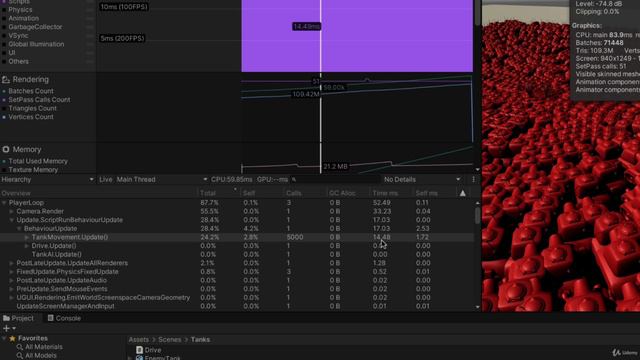Viewport: 640px width, 360px height.
Task: Toggle Batches Count chart series
Action: click(4, 91)
